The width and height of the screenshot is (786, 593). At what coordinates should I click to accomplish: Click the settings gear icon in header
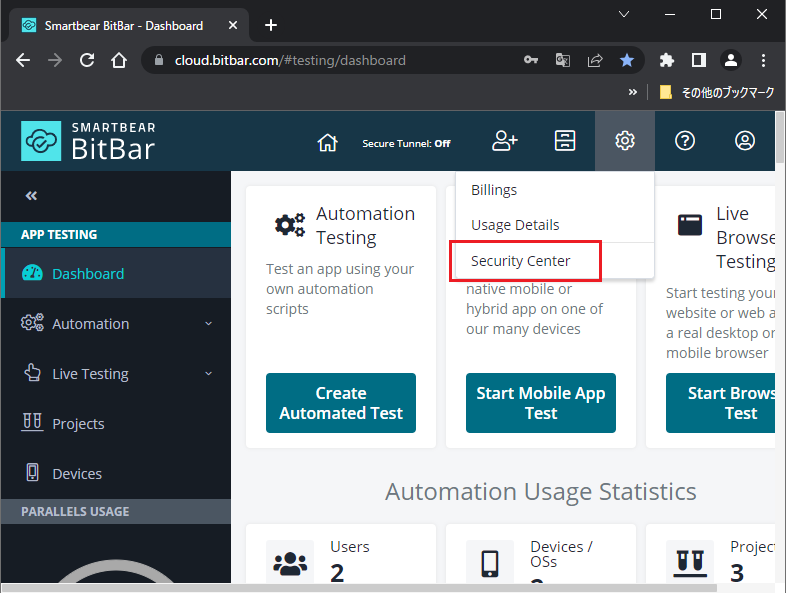pyautogui.click(x=625, y=141)
